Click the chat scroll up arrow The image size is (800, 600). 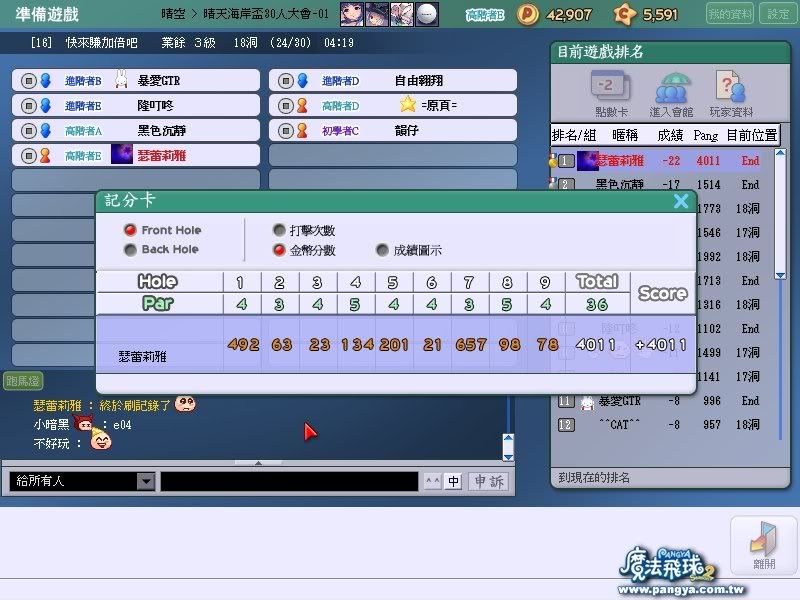point(508,439)
